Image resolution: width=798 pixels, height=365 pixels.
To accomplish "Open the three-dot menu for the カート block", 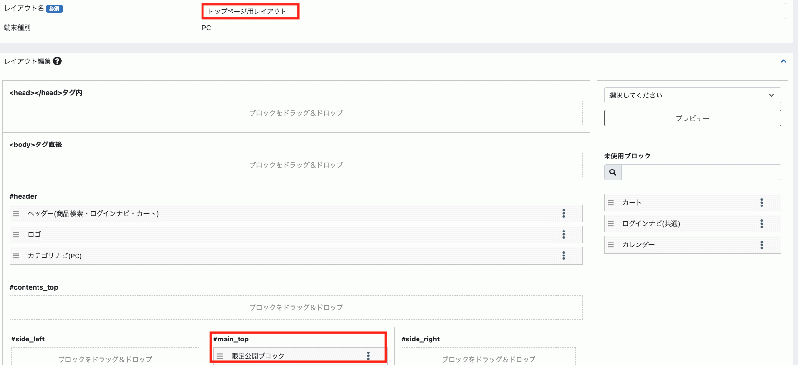I will (x=762, y=203).
